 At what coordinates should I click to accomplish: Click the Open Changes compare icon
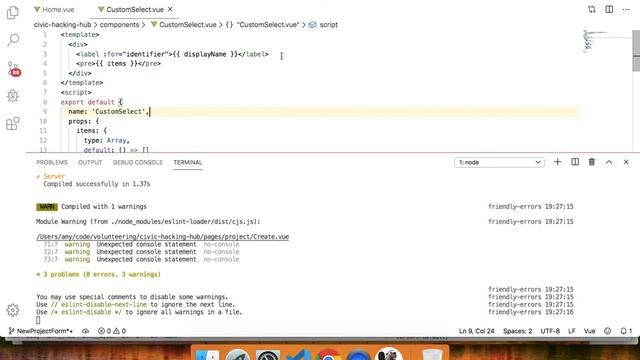point(591,9)
